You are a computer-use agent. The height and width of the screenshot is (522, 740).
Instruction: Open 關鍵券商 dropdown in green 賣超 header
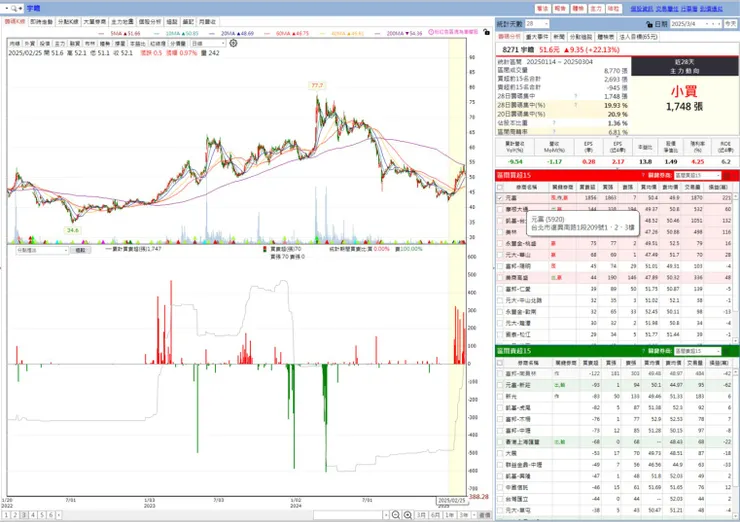698,351
